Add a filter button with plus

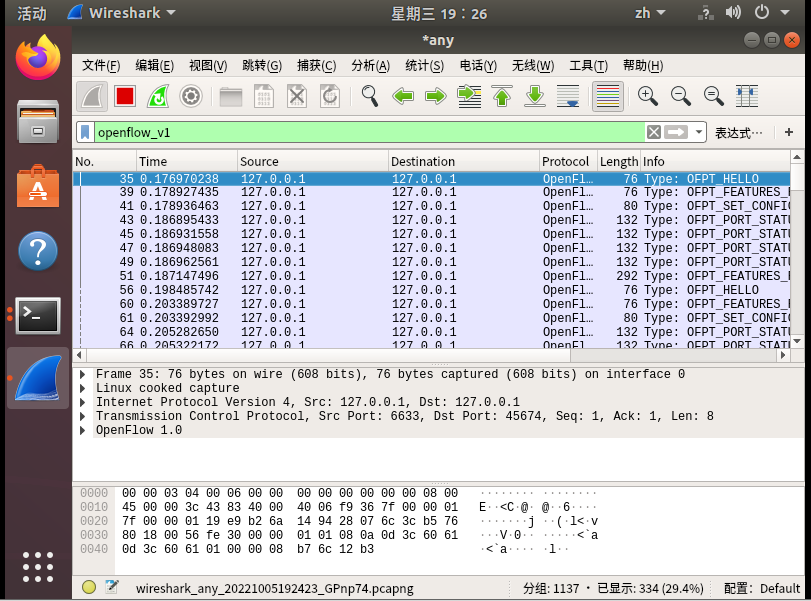(x=789, y=132)
